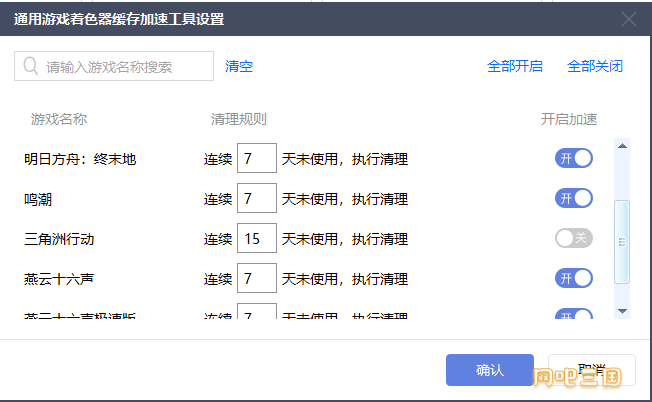
Task: Edit days field for 鸣潮
Action: point(257,198)
